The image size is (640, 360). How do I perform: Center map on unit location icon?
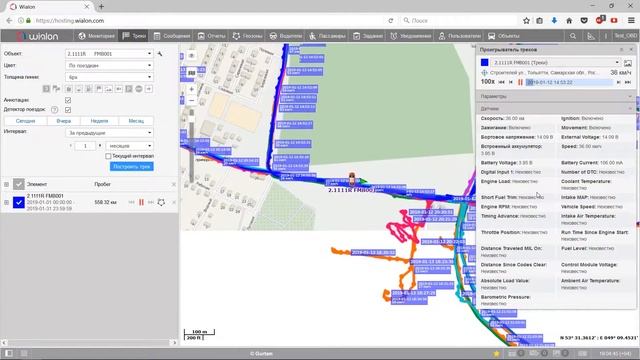click(484, 73)
